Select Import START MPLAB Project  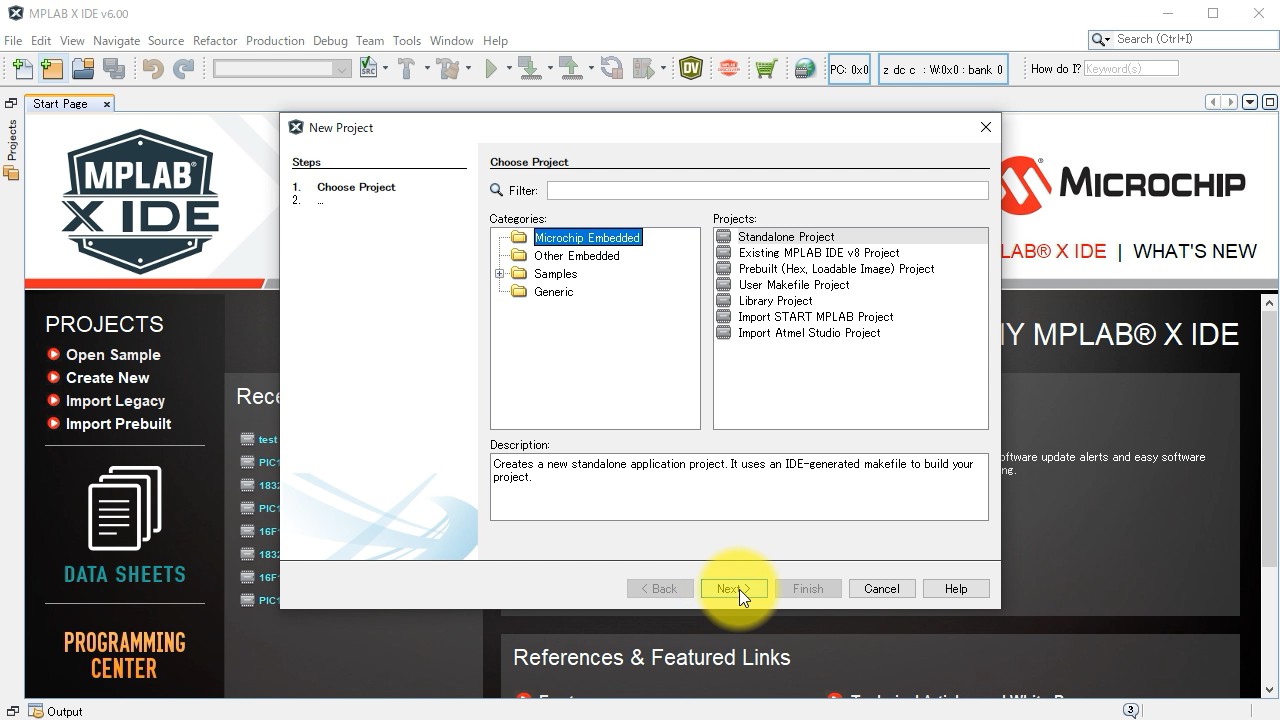[x=815, y=317]
